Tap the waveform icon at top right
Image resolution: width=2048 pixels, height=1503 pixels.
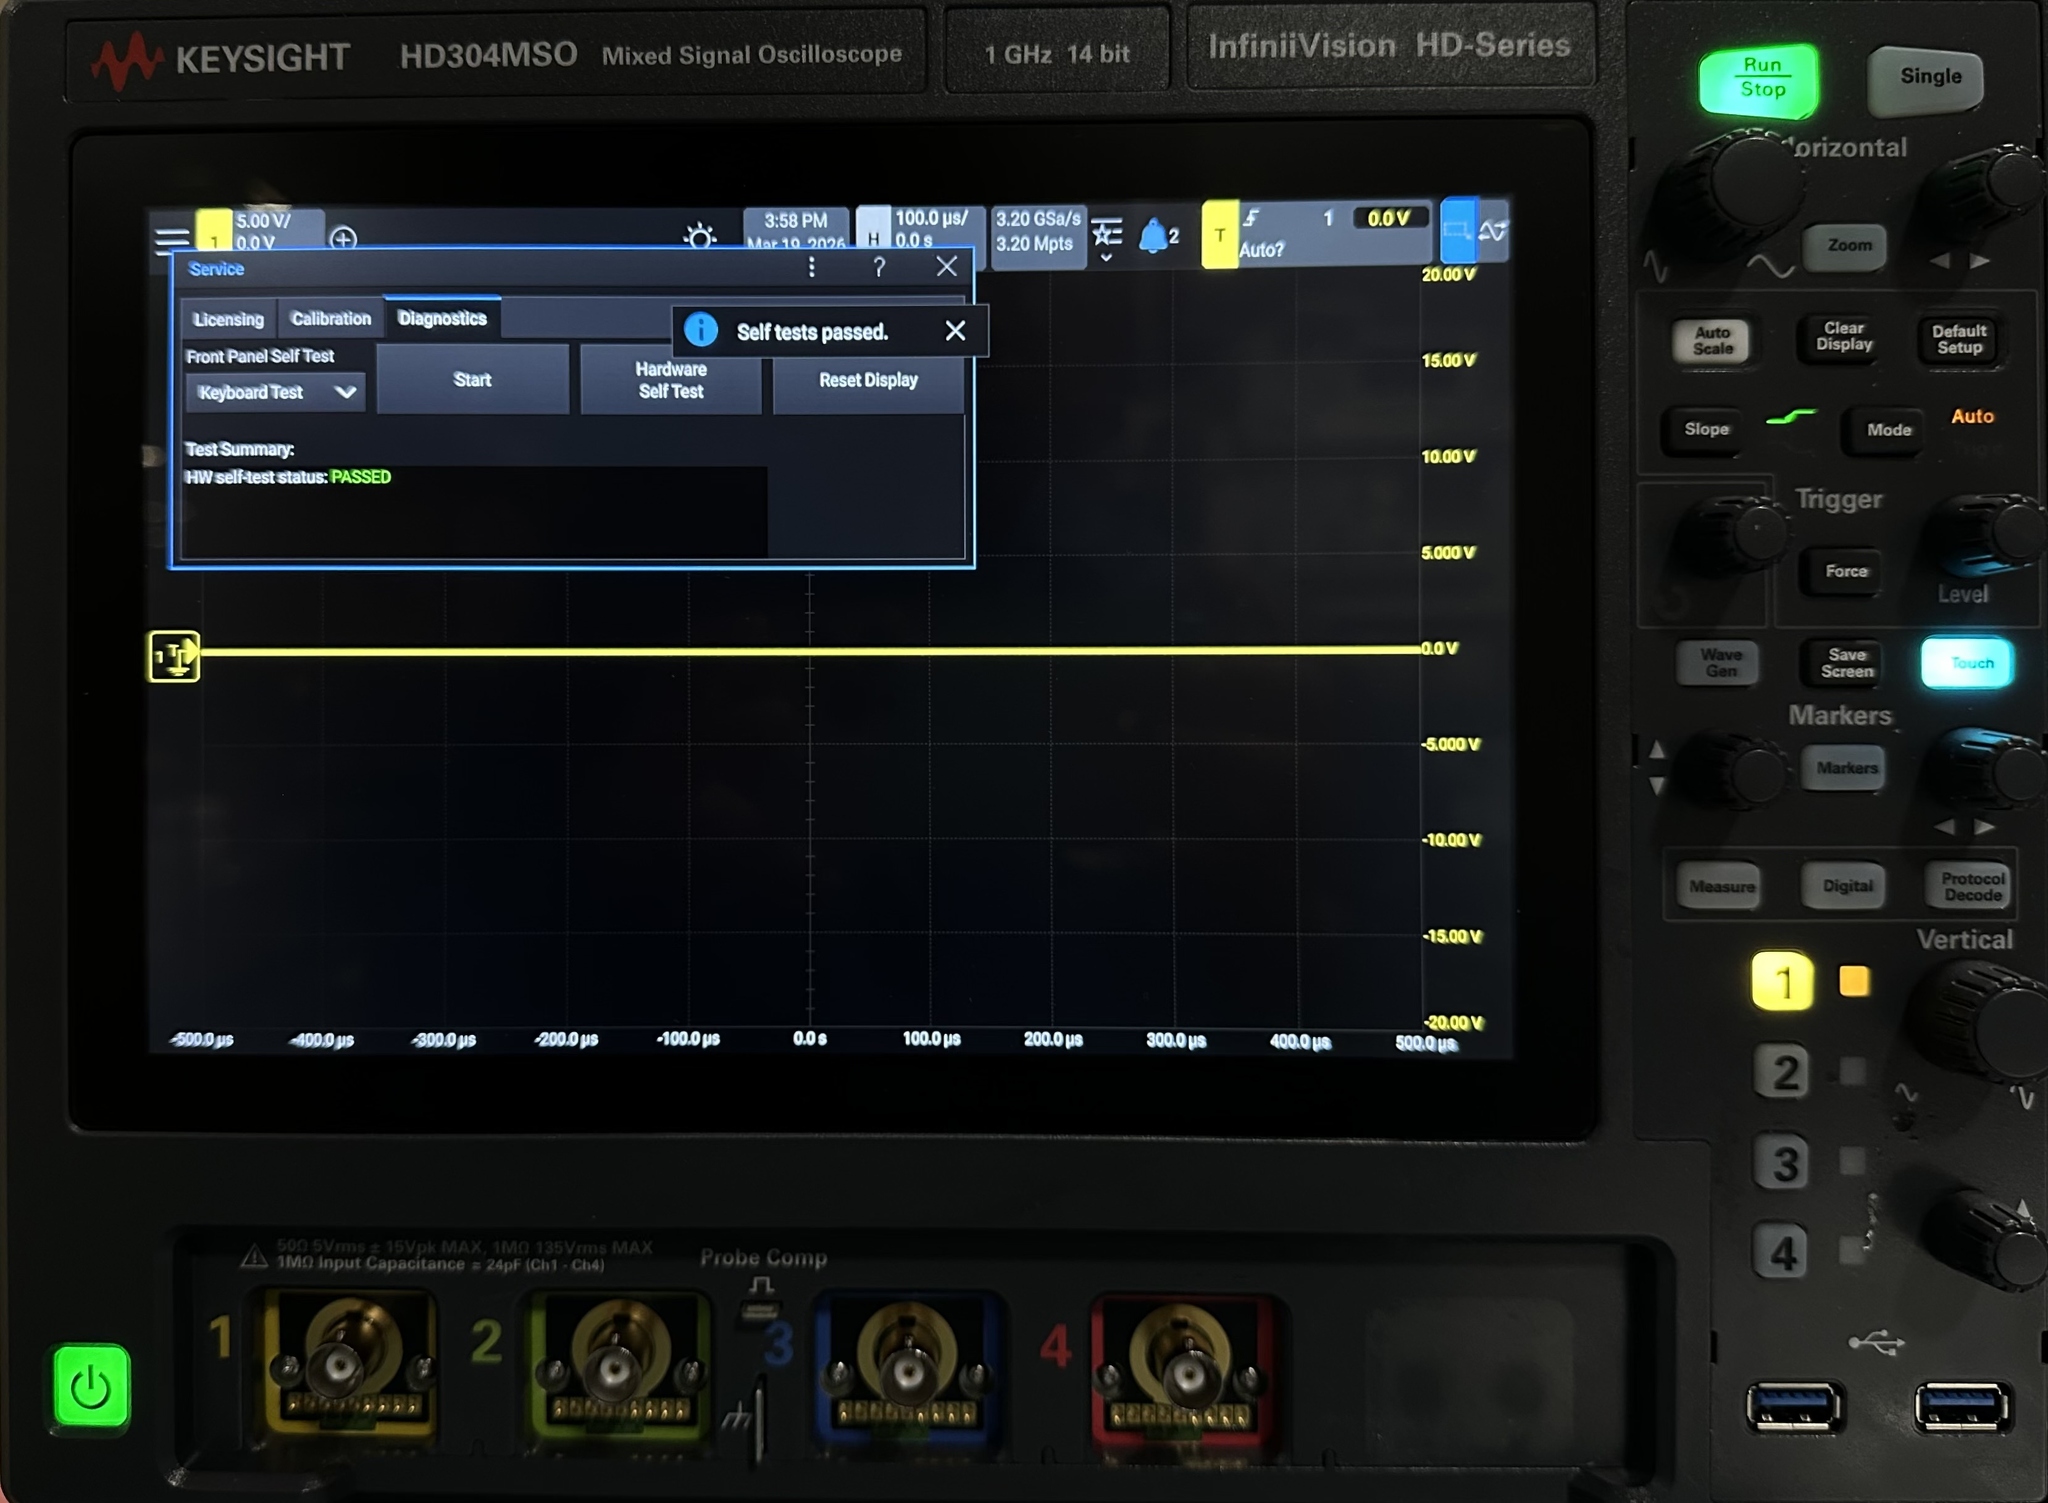click(x=1492, y=231)
